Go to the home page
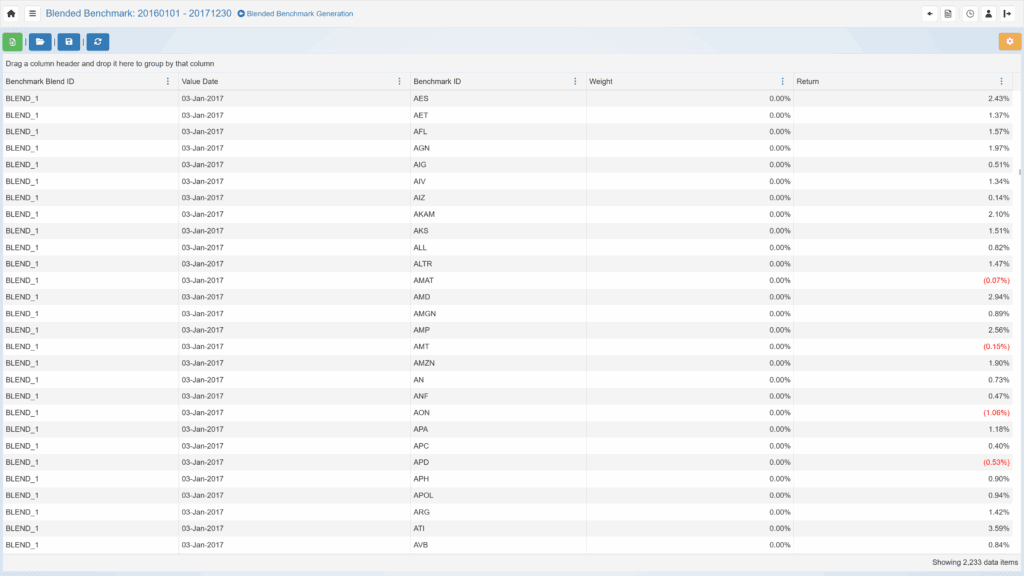 11,14
